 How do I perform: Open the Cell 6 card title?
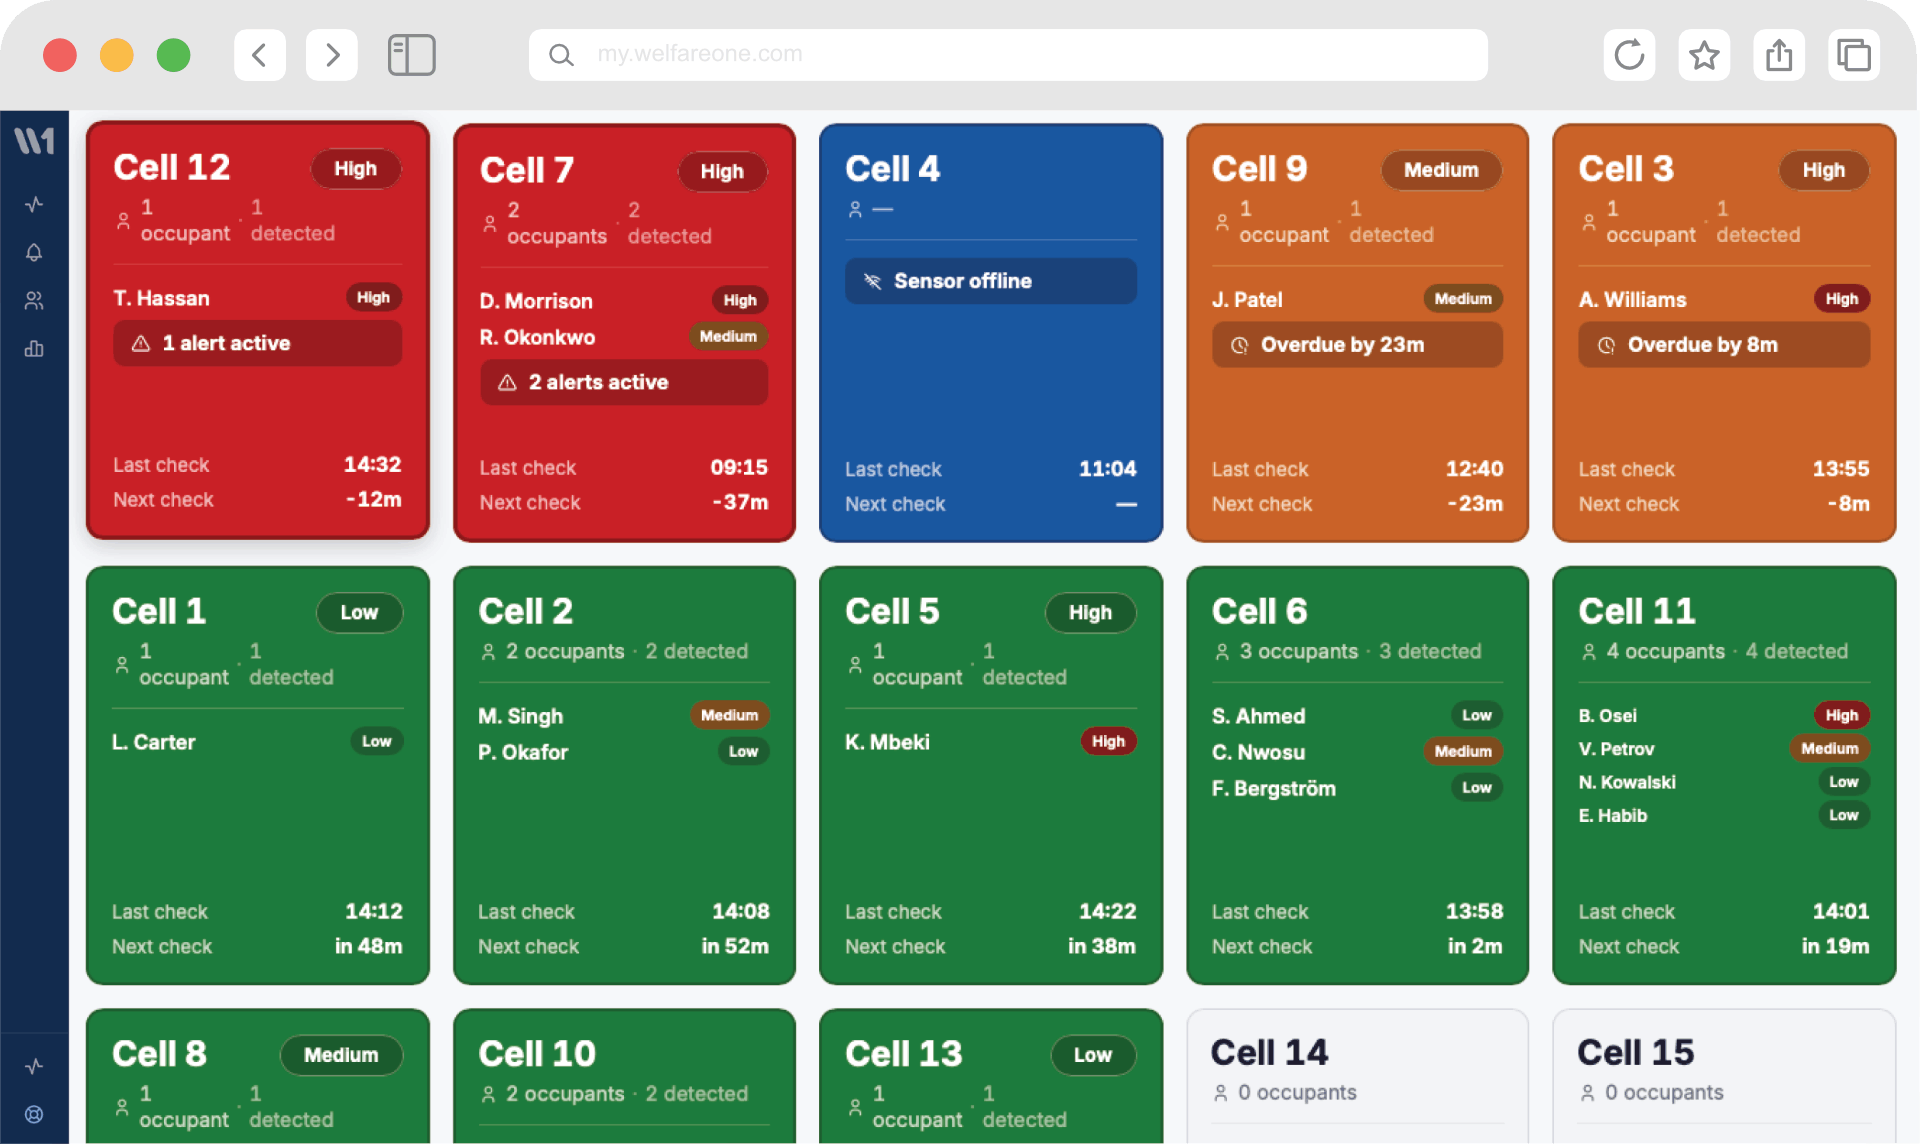pos(1260,612)
